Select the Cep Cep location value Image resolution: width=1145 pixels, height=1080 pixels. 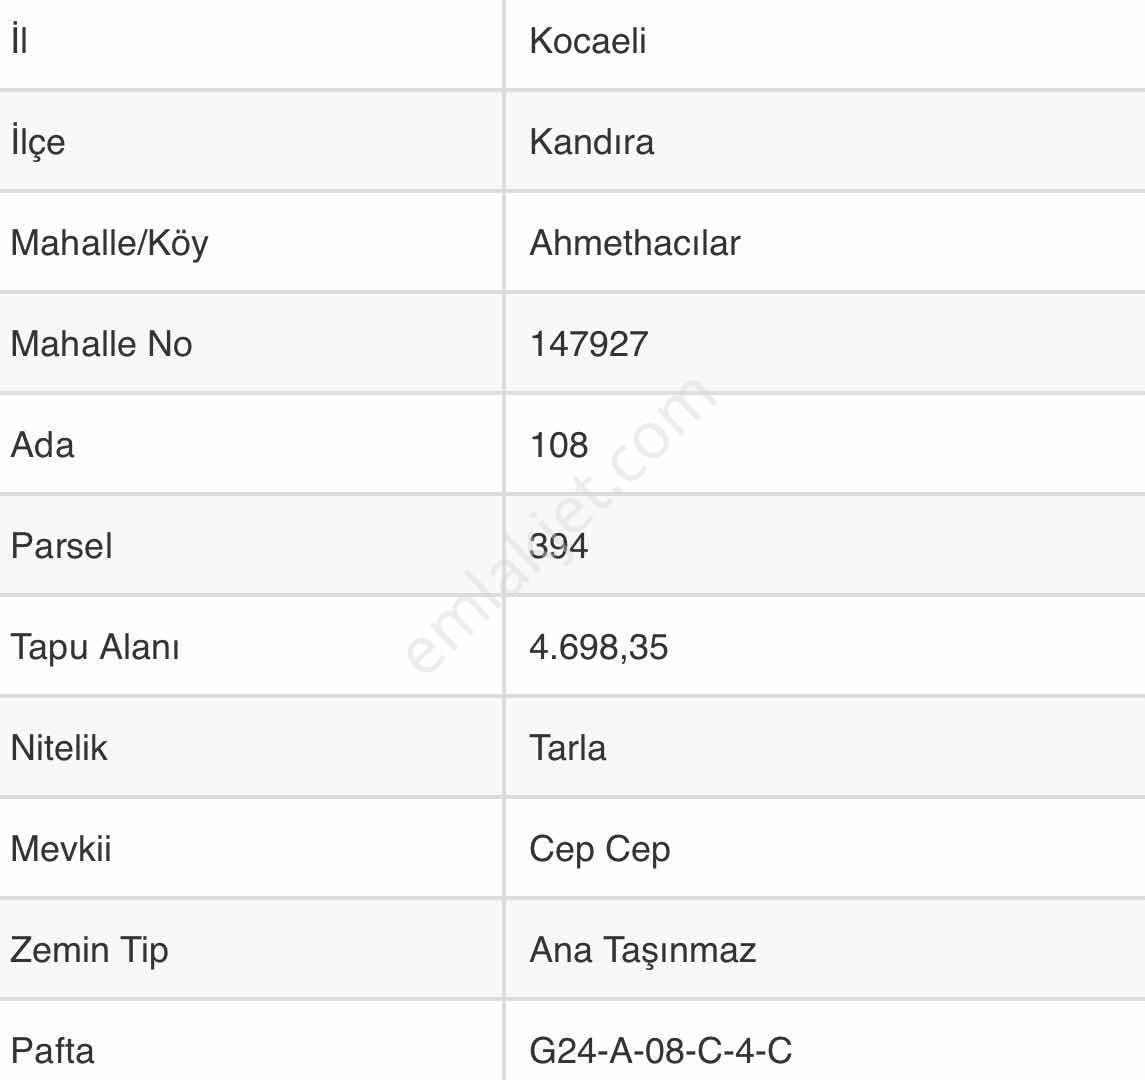pyautogui.click(x=600, y=850)
